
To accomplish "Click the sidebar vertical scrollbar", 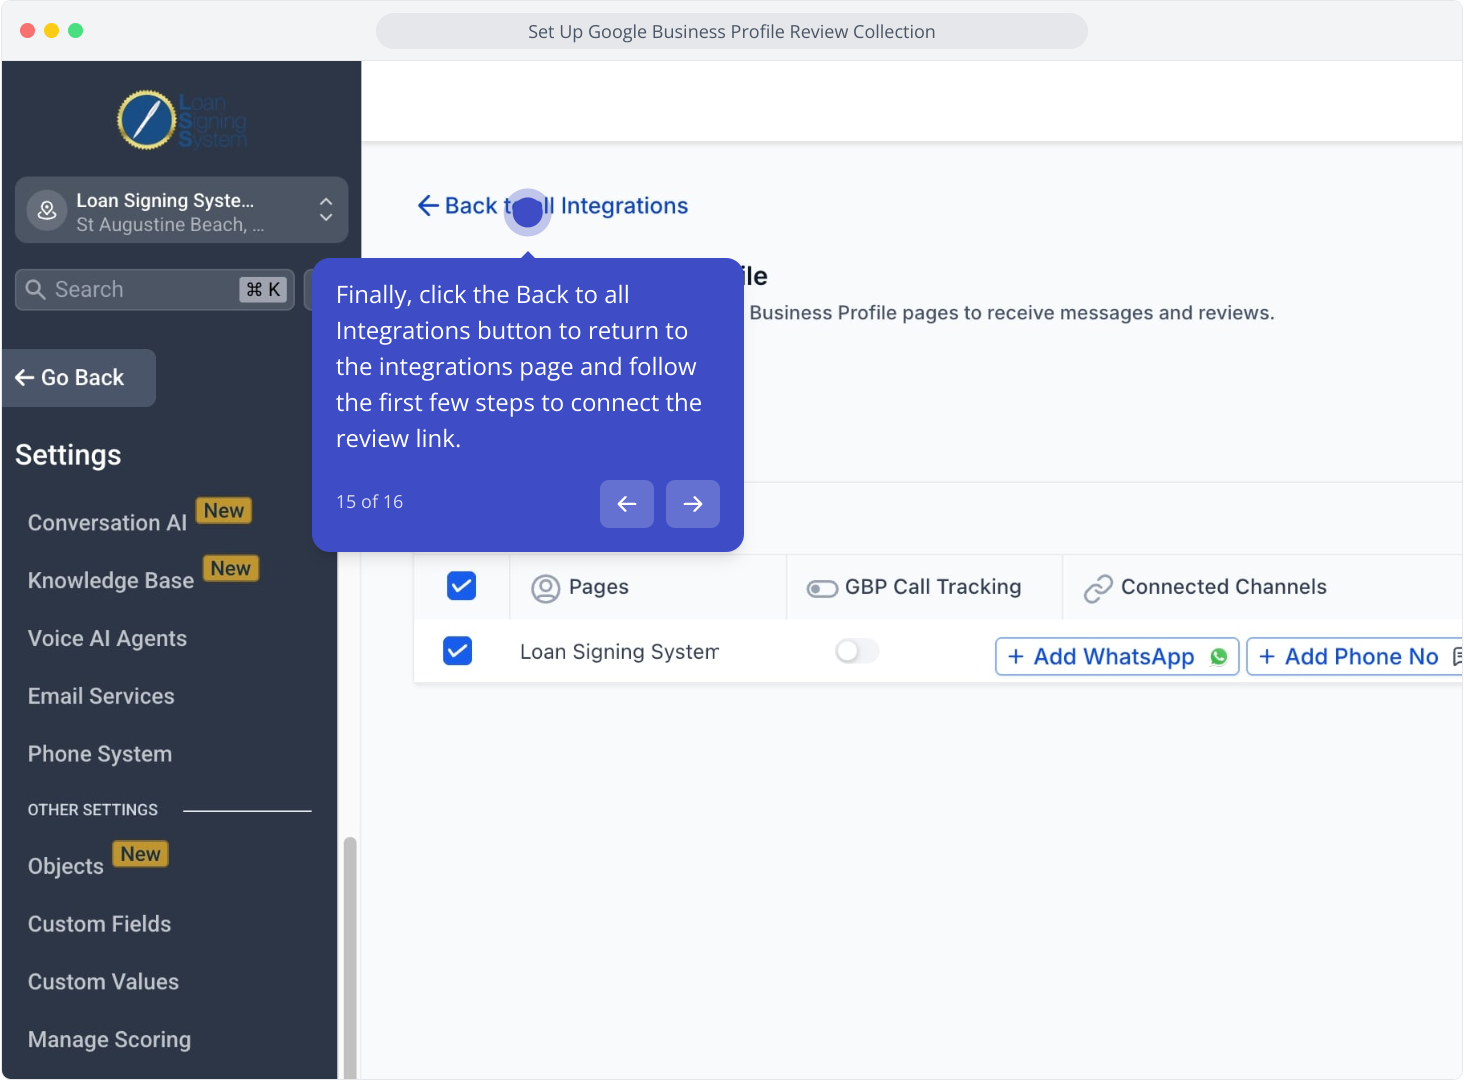I will coord(350,957).
